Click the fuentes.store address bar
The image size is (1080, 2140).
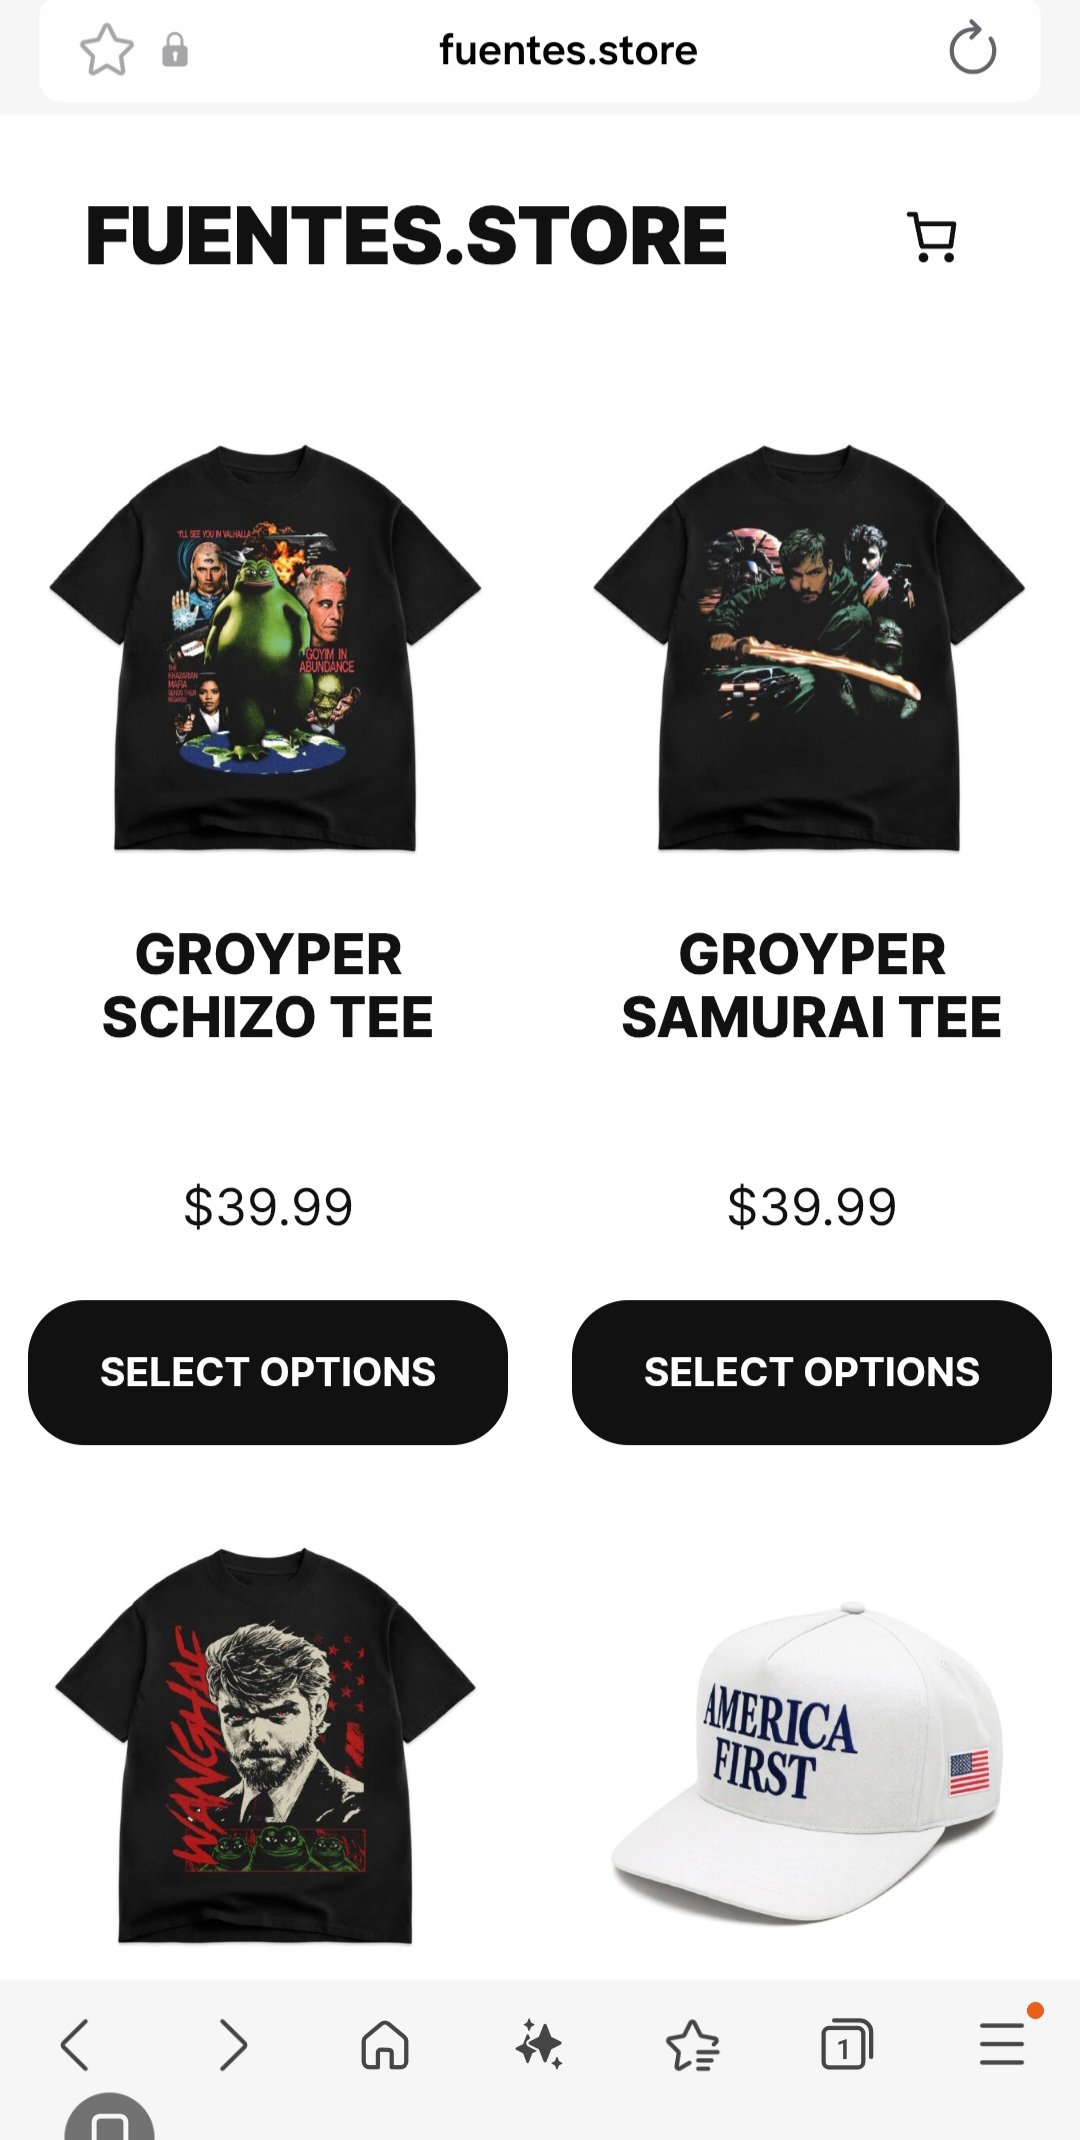(568, 50)
